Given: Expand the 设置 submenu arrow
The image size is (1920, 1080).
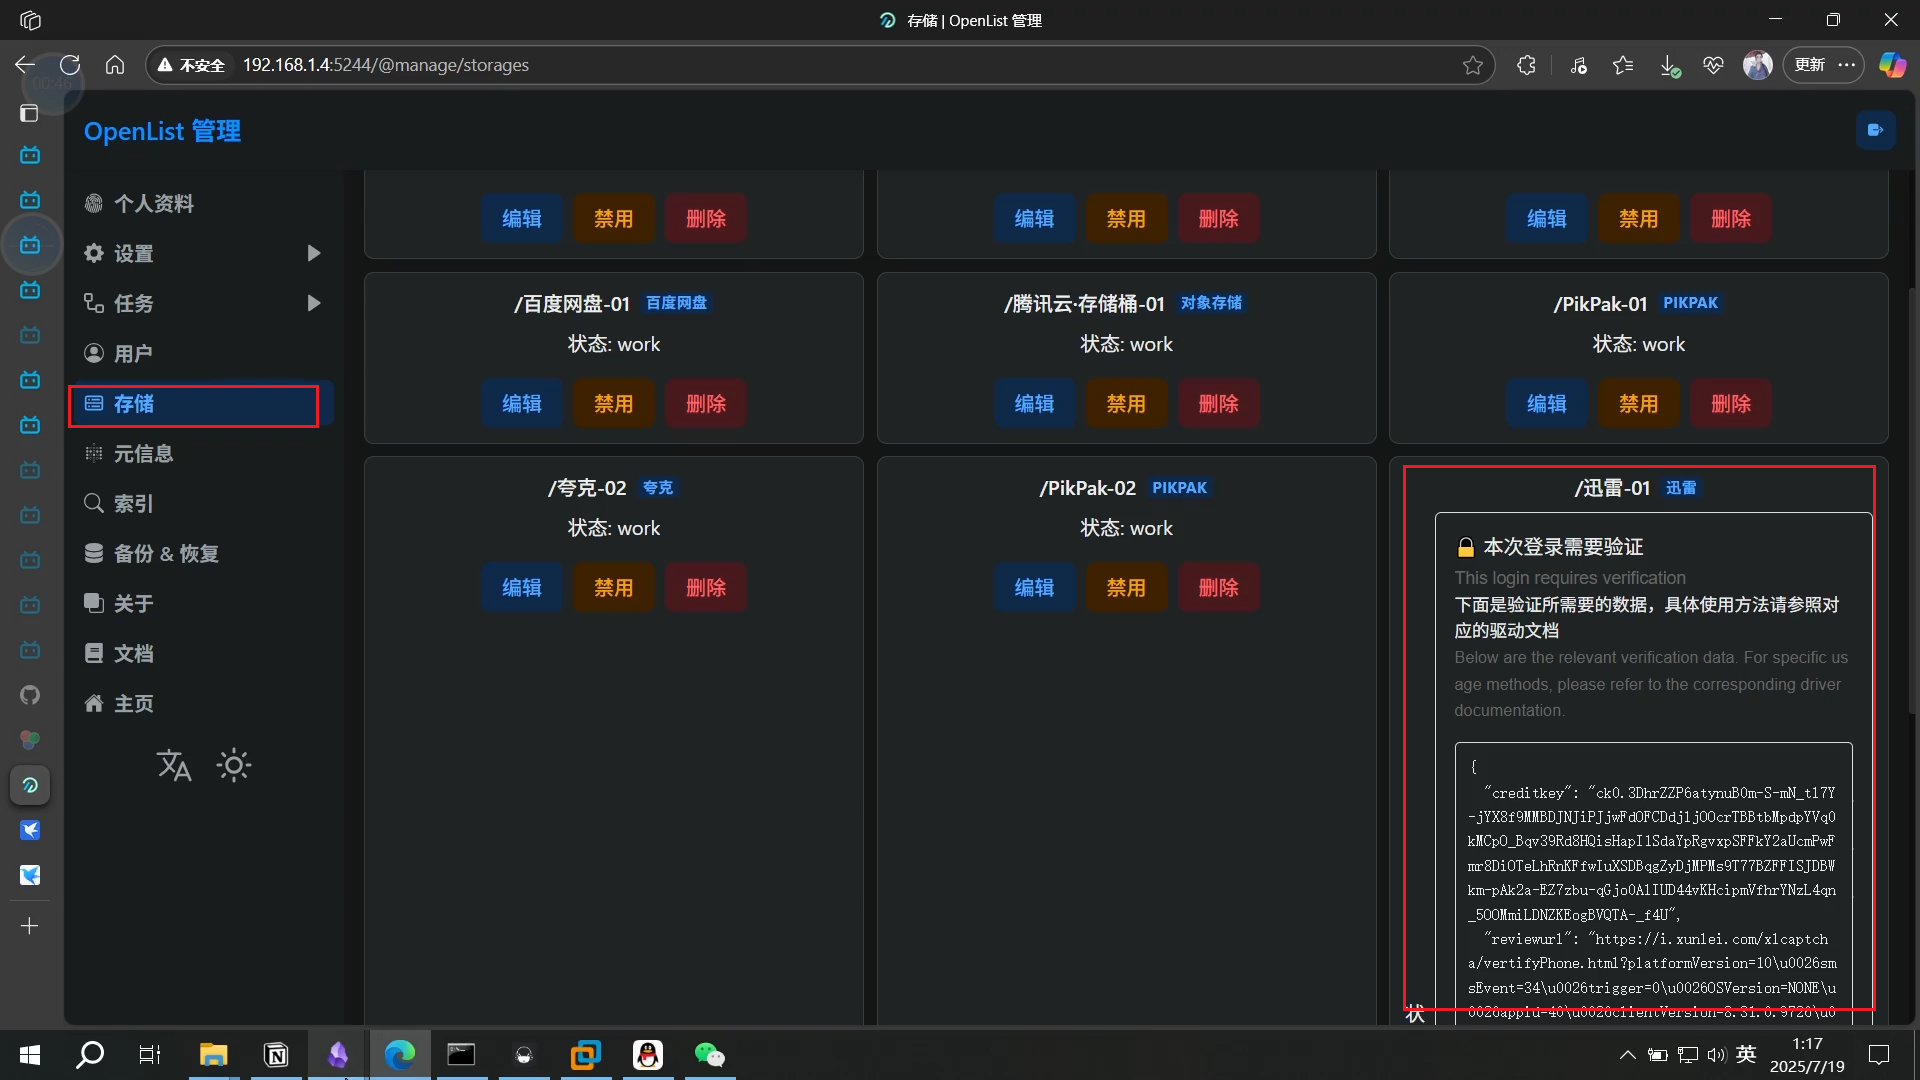Looking at the screenshot, I should point(313,253).
